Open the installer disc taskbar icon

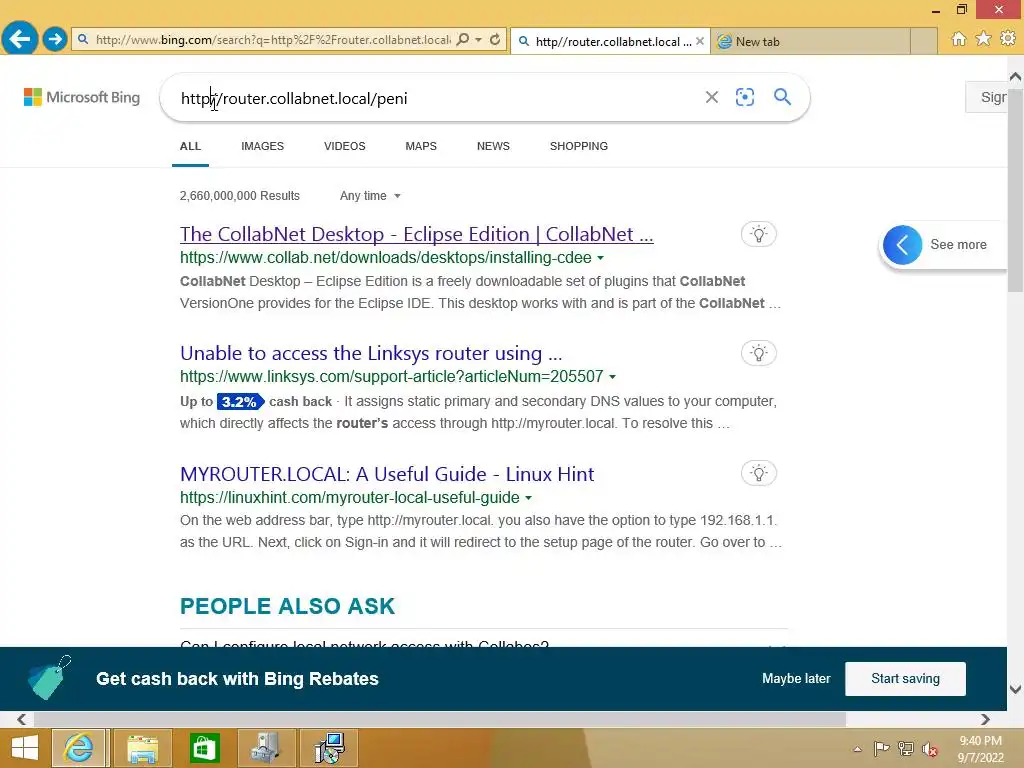[328, 748]
